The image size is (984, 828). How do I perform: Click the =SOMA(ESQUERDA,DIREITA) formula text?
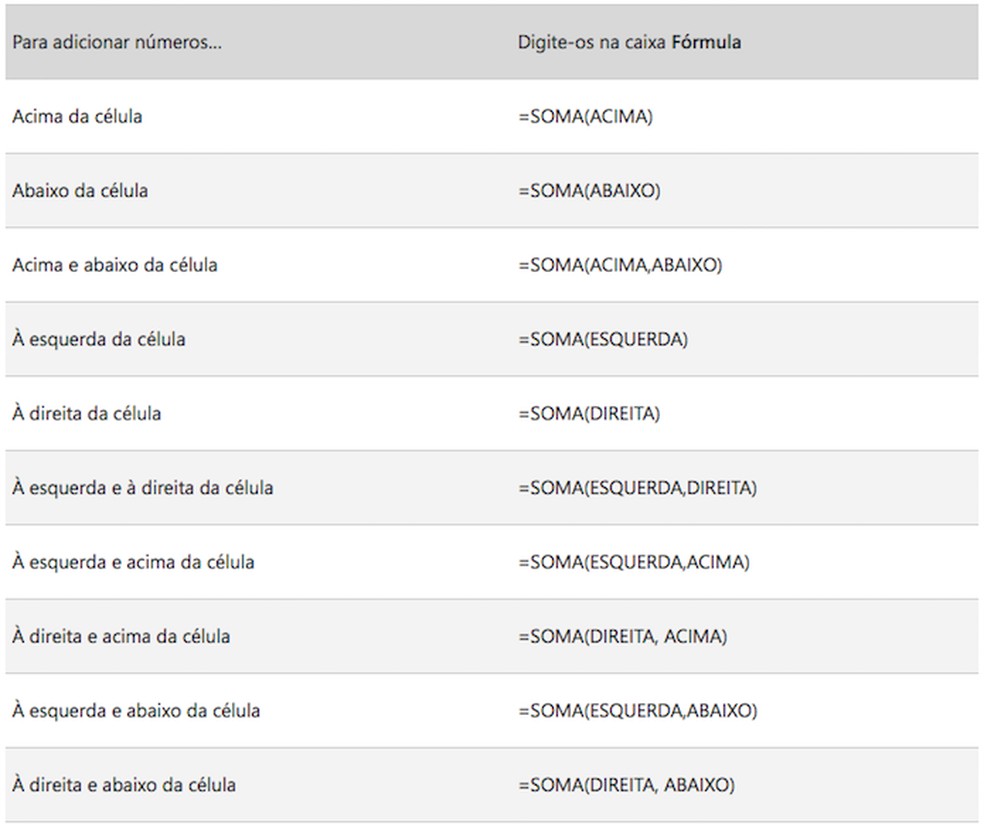638,488
